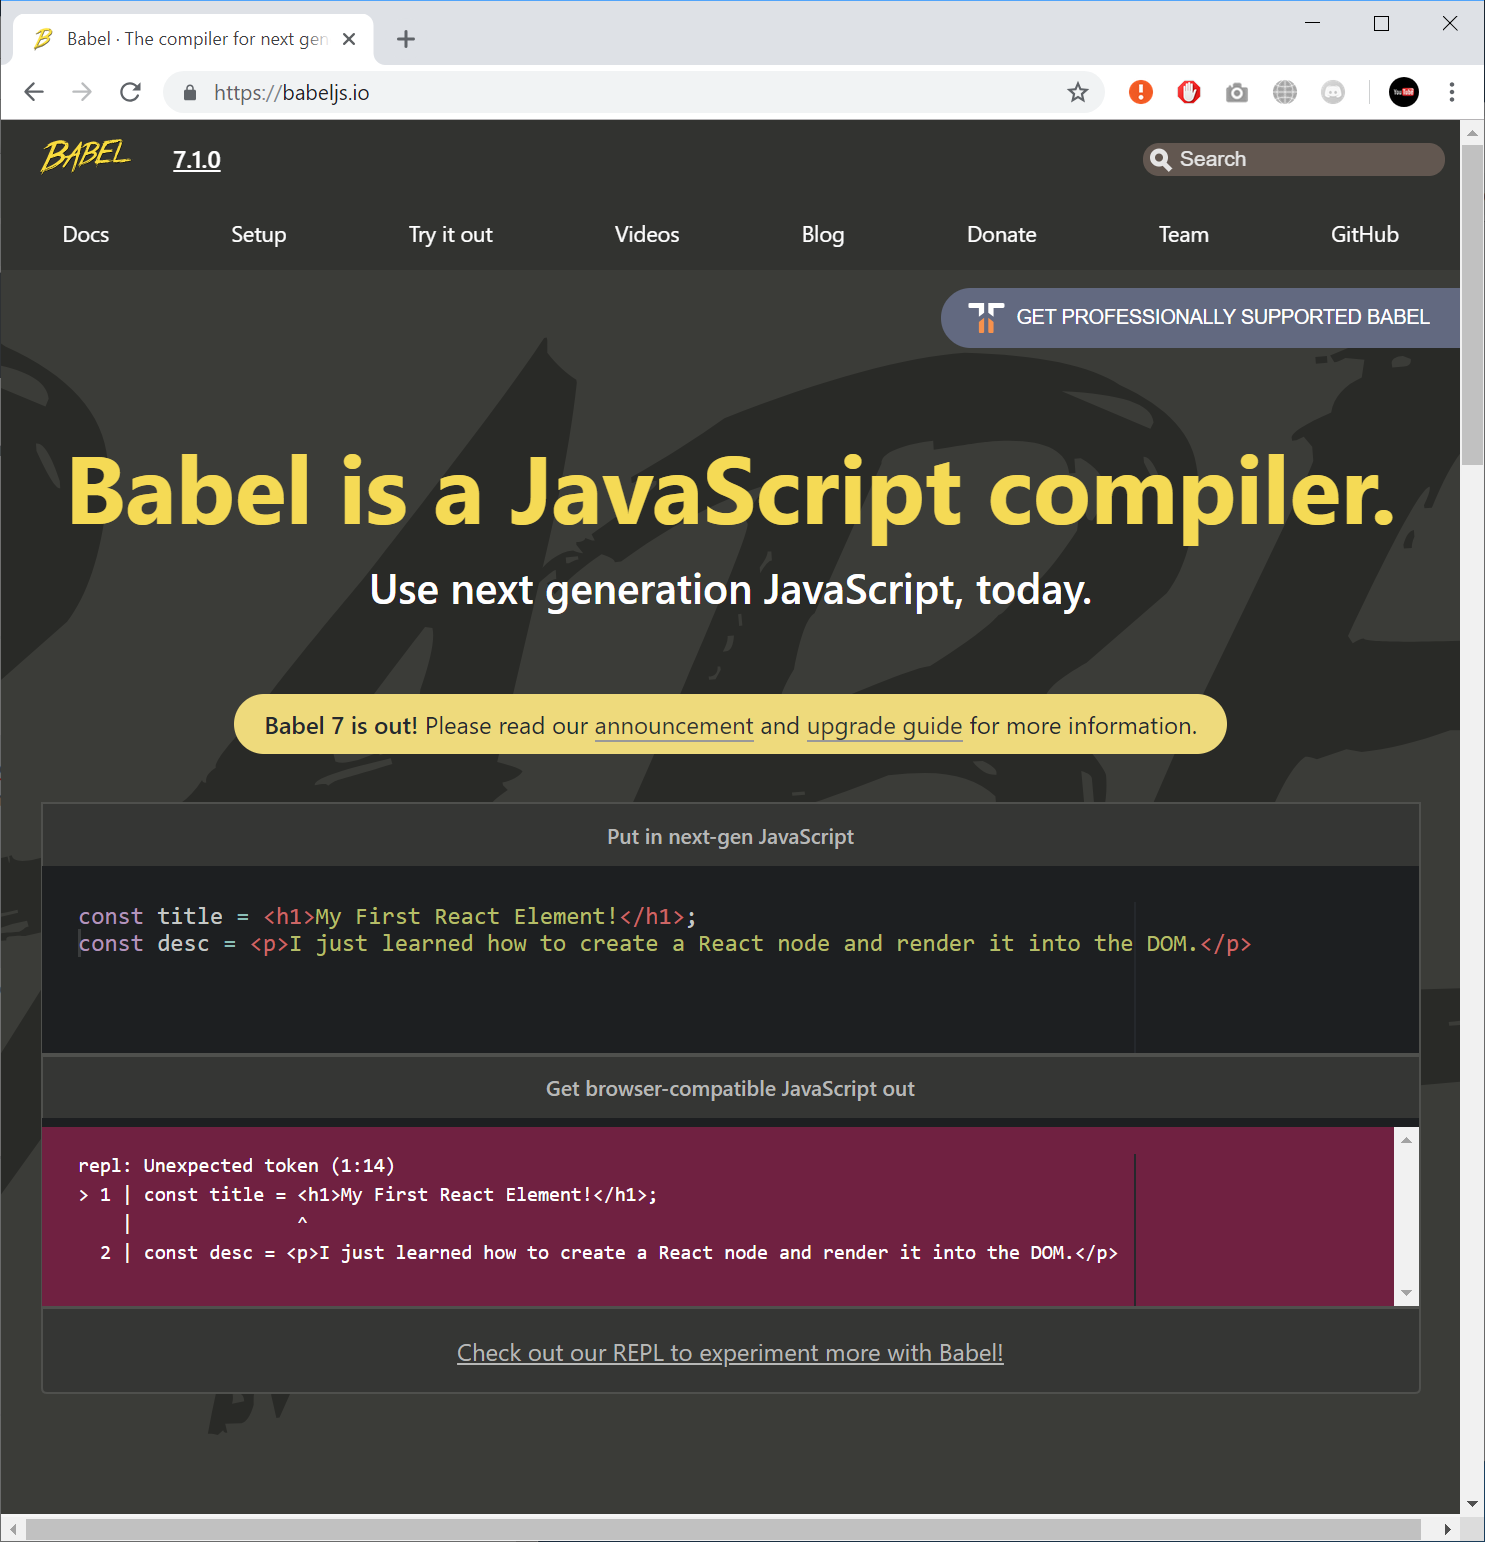Click the horizontal scrollbar right arrow
Viewport: 1485px width, 1542px height.
(x=1447, y=1529)
